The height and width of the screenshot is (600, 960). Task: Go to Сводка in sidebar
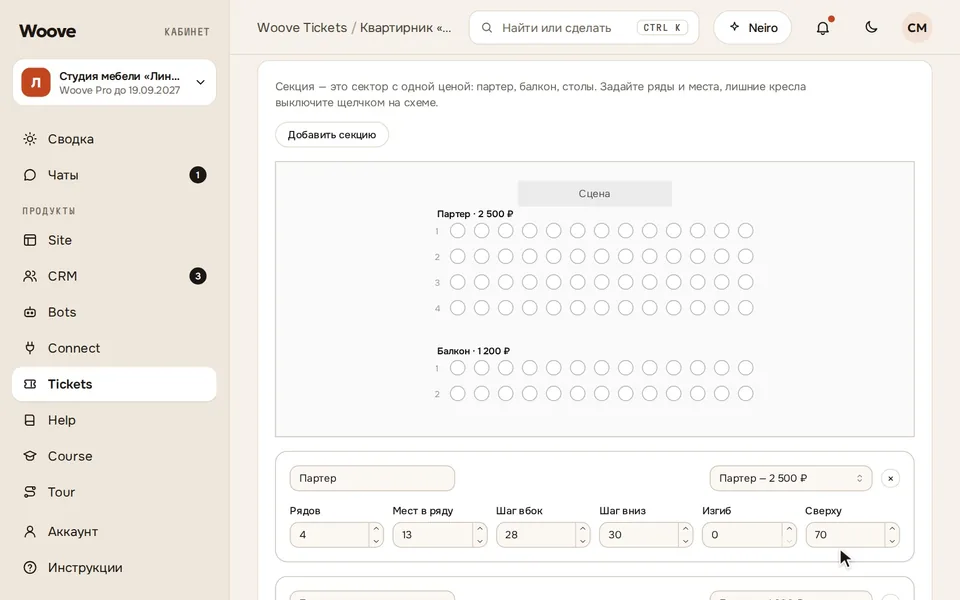pyautogui.click(x=114, y=139)
